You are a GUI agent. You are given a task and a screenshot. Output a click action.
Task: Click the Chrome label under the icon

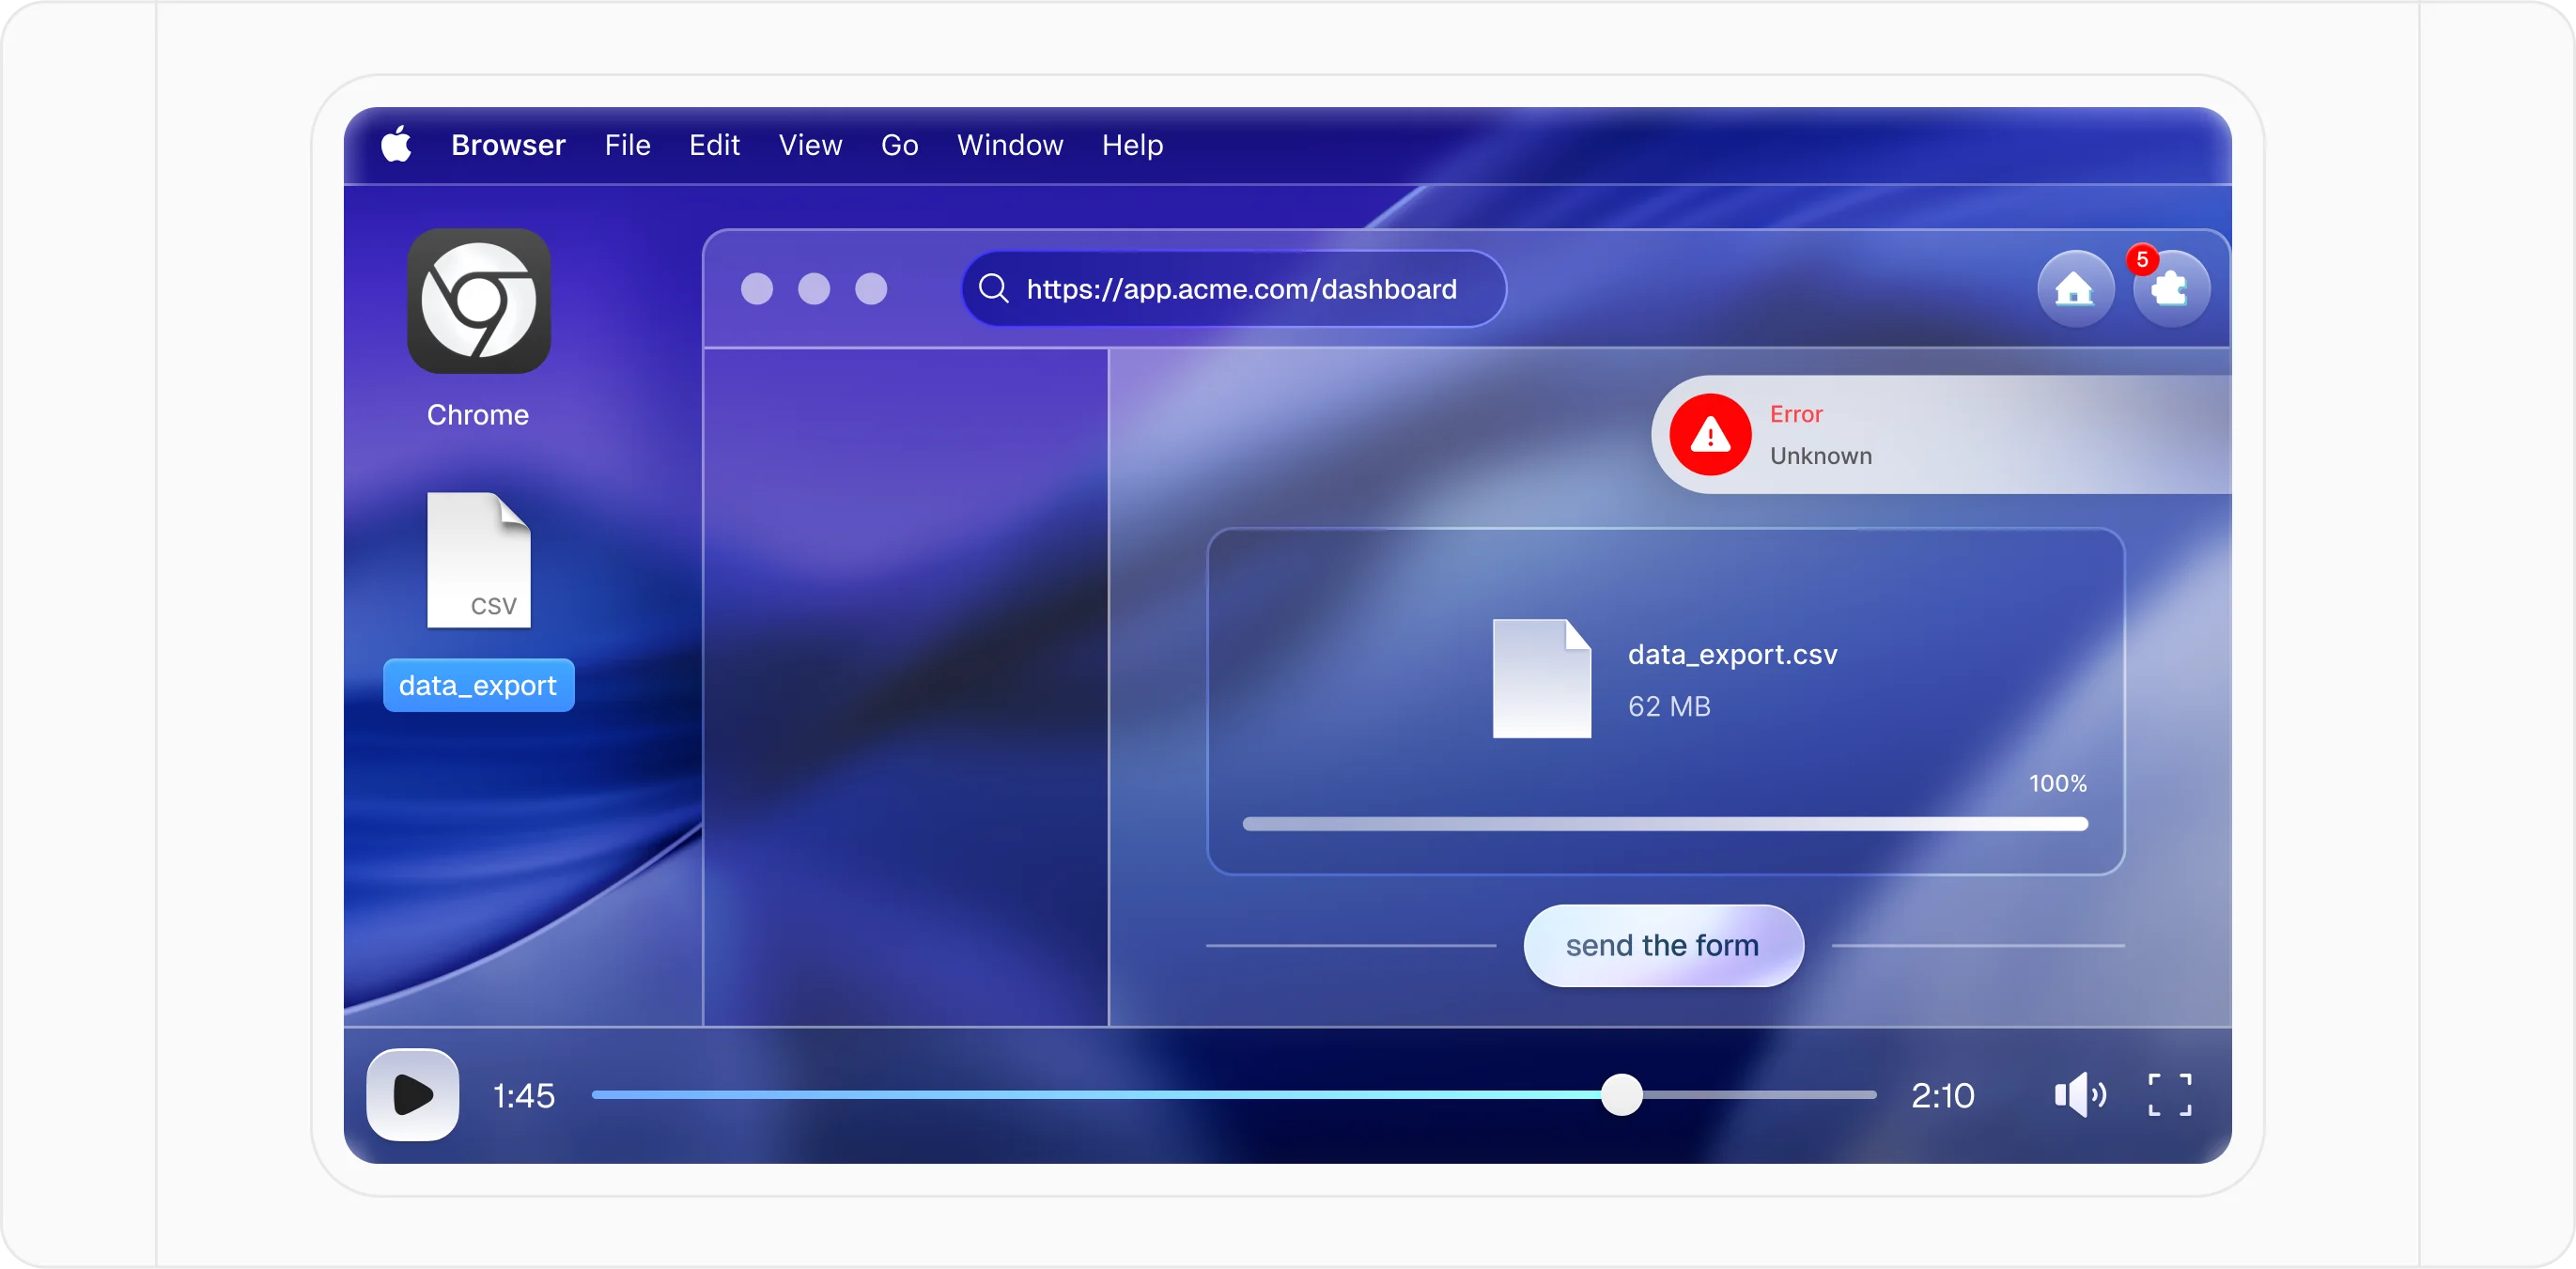(x=478, y=414)
